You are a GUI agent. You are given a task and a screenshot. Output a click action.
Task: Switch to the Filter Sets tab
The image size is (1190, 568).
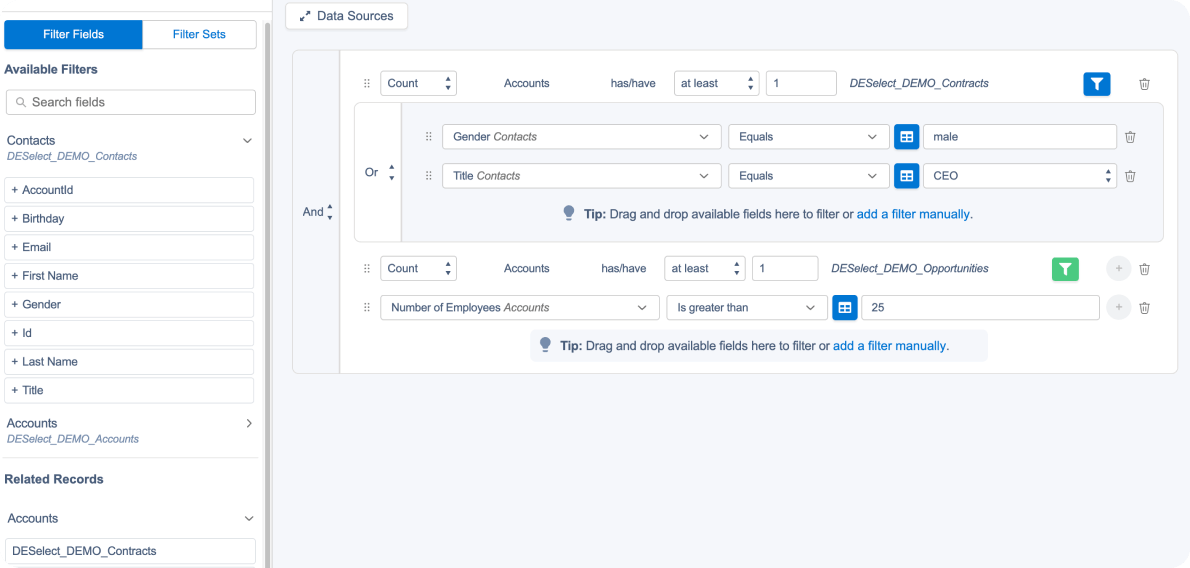tap(199, 34)
